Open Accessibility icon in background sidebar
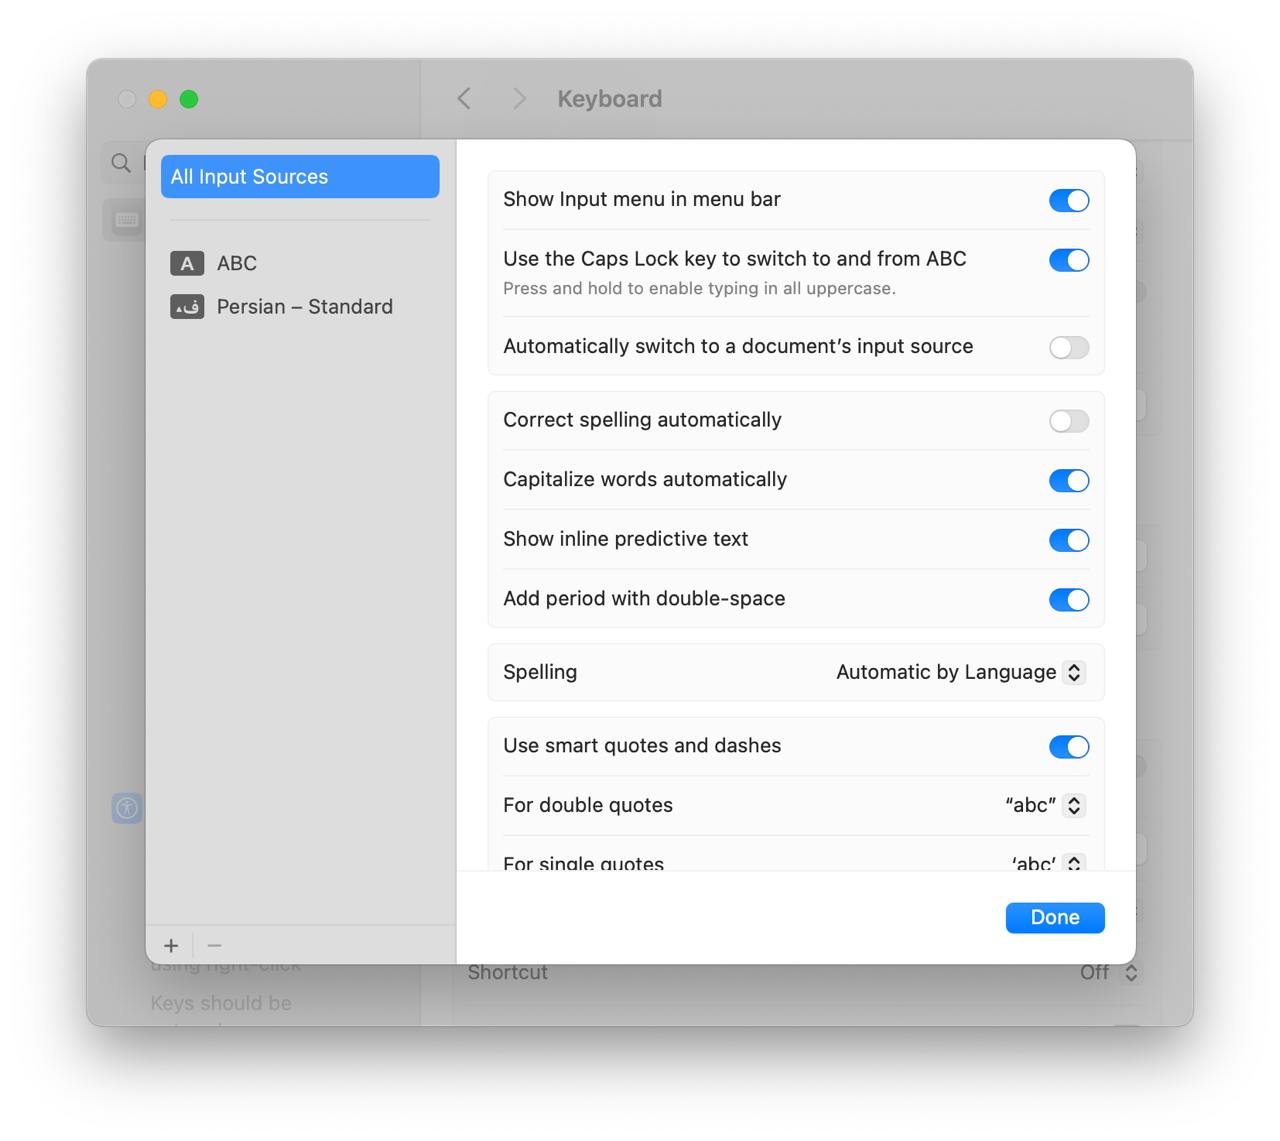1280x1141 pixels. click(127, 808)
